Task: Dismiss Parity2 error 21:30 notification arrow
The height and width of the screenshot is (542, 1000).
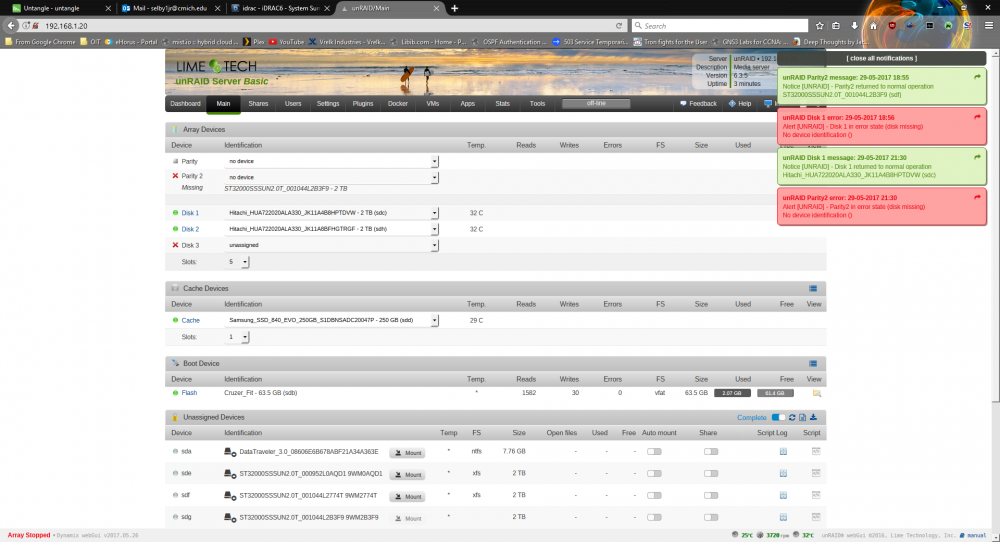Action: 977,198
